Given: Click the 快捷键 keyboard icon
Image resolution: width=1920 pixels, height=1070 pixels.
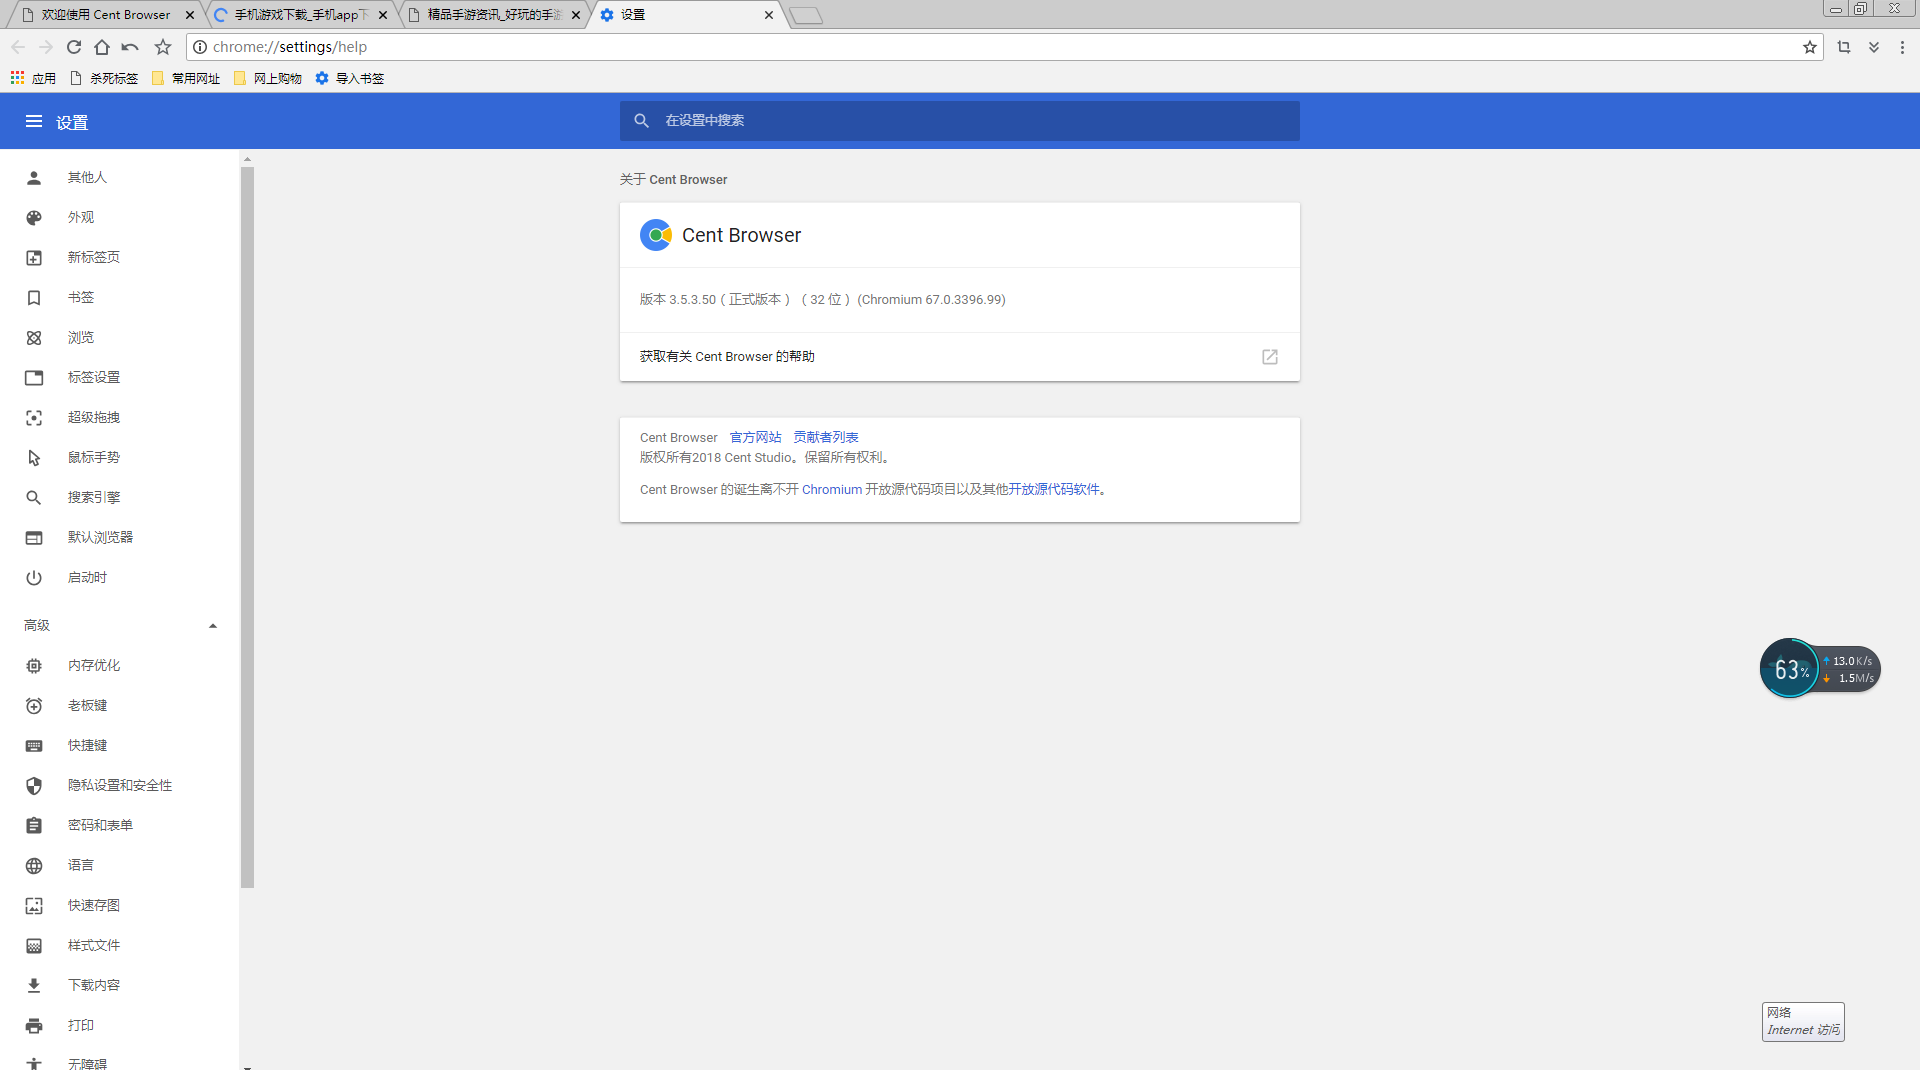Looking at the screenshot, I should tap(34, 745).
